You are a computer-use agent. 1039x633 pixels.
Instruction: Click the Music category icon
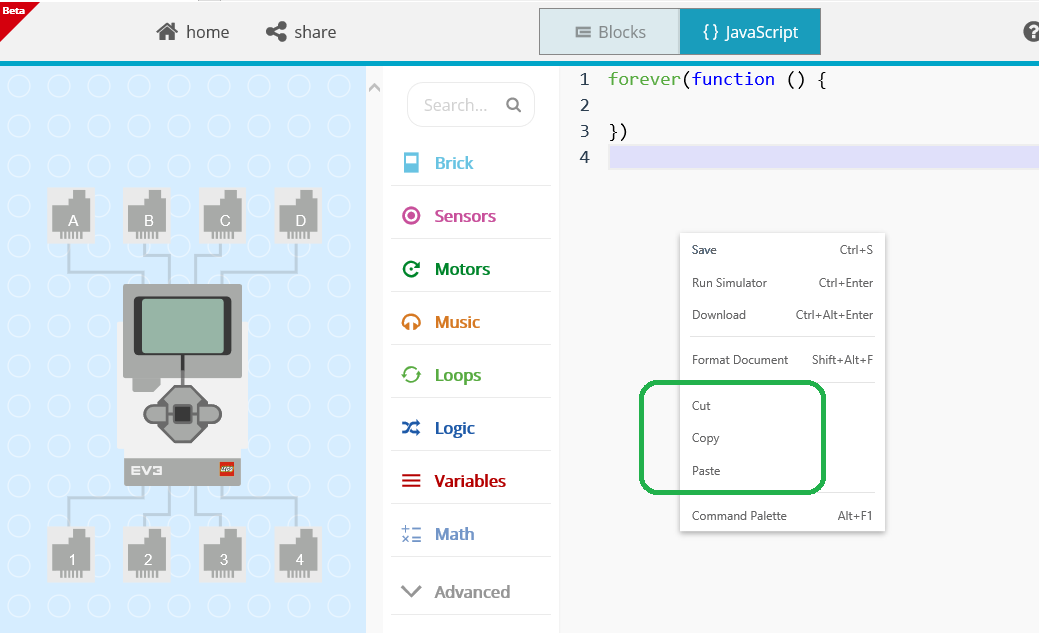(x=410, y=321)
